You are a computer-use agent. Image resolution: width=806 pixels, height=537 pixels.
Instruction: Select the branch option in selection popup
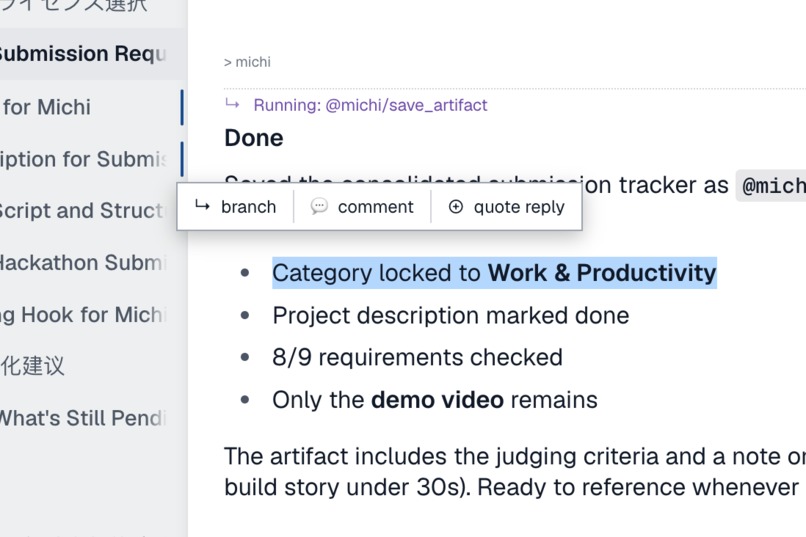235,207
